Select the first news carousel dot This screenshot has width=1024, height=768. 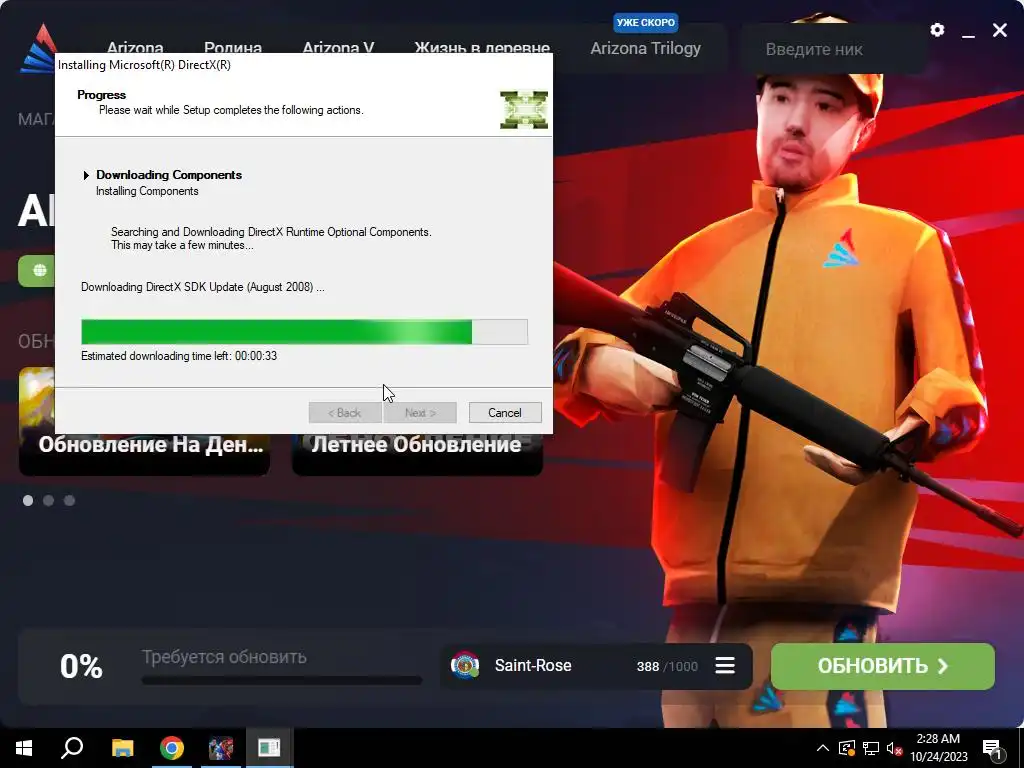28,500
